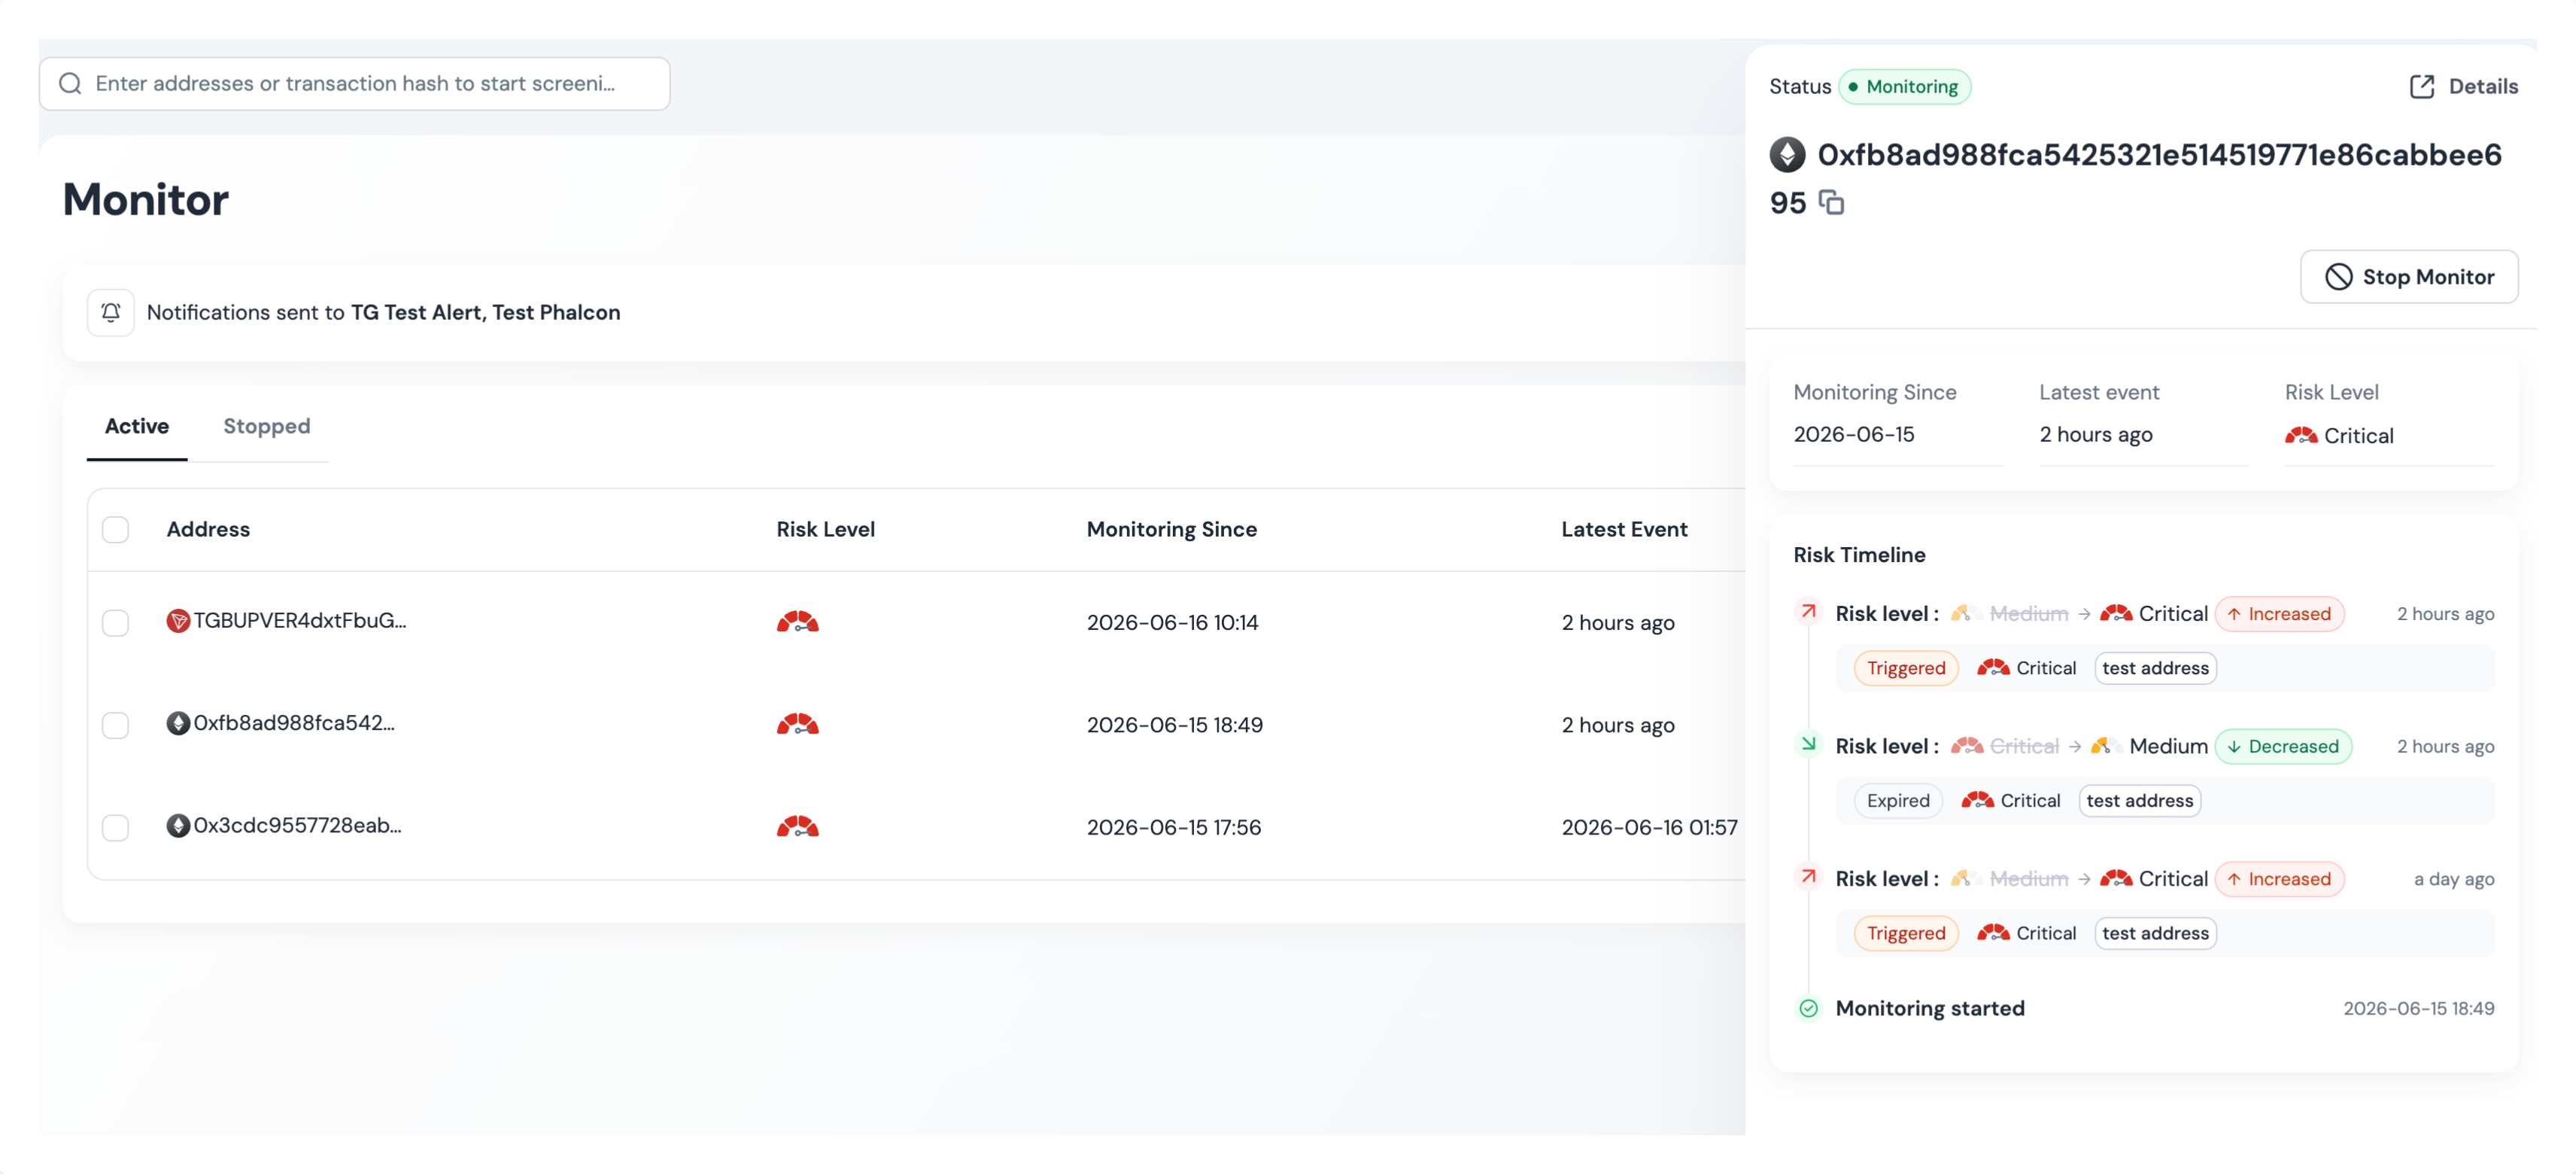Click the Tron icon on TGBUPVER4dxtFbuG row

click(178, 621)
